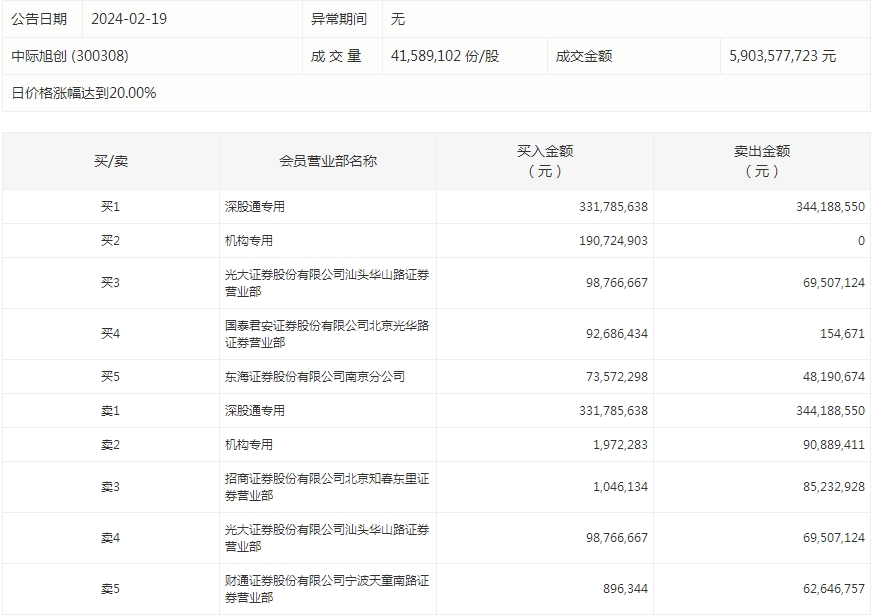This screenshot has width=871, height=615.
Task: Click sell amount 48,190,674
Action: [834, 377]
